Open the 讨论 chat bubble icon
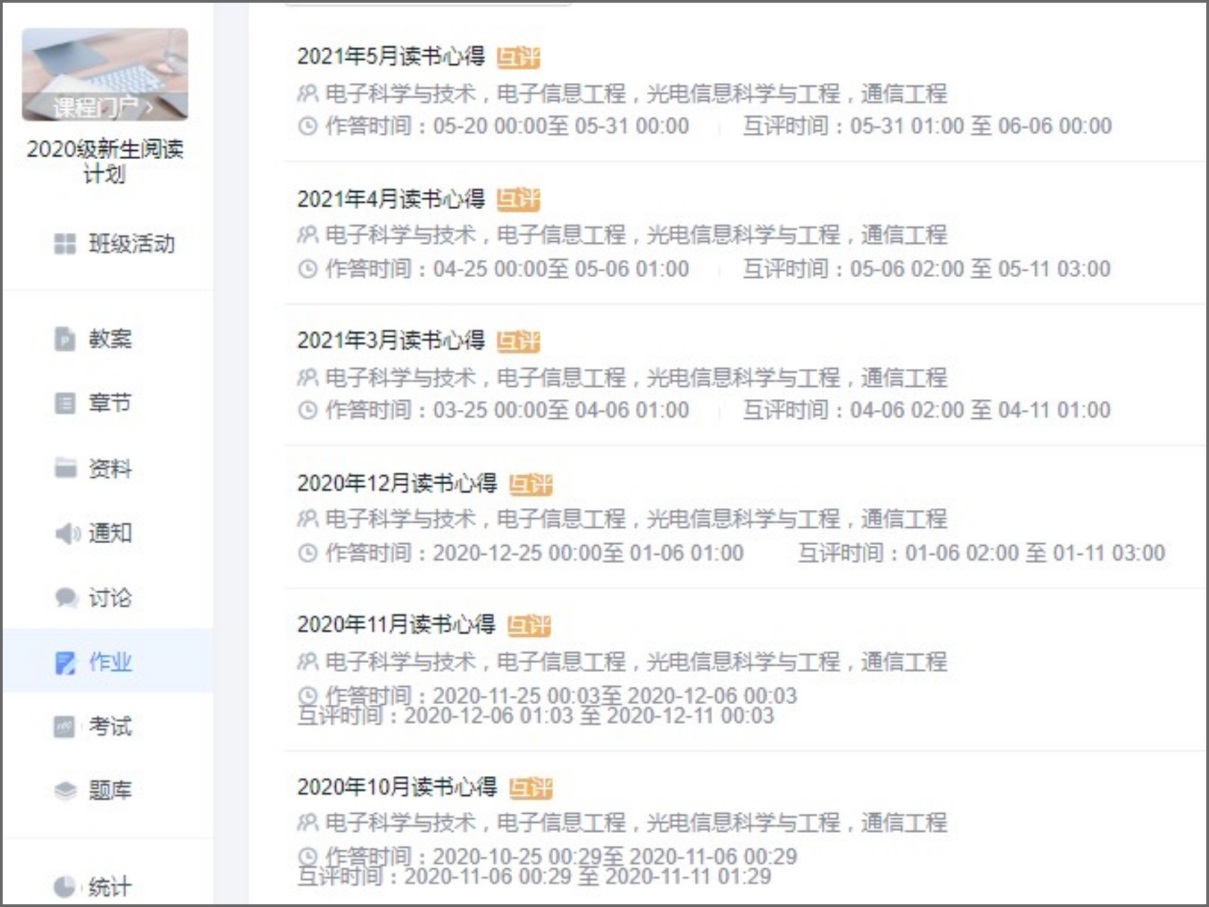Screen dimensions: 1209x907 66,598
